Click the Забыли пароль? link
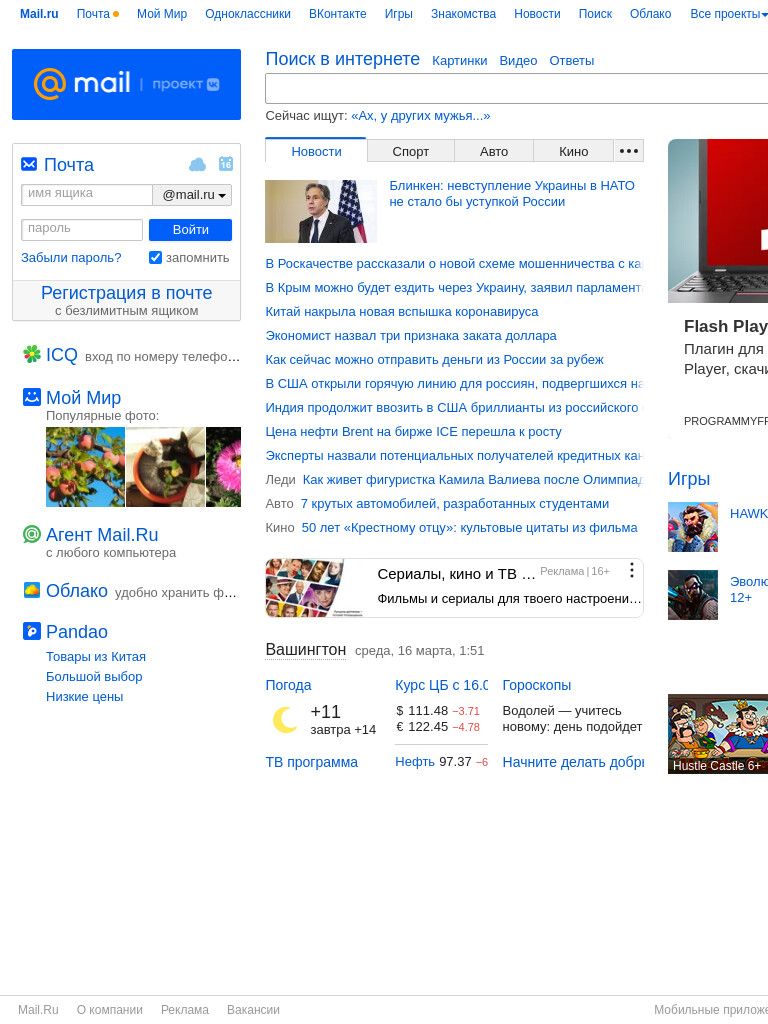This screenshot has width=768, height=1024. [x=71, y=257]
